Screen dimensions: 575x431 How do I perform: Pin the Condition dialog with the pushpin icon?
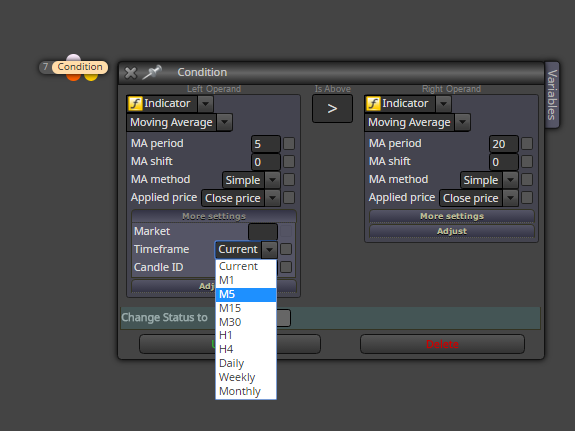[152, 72]
